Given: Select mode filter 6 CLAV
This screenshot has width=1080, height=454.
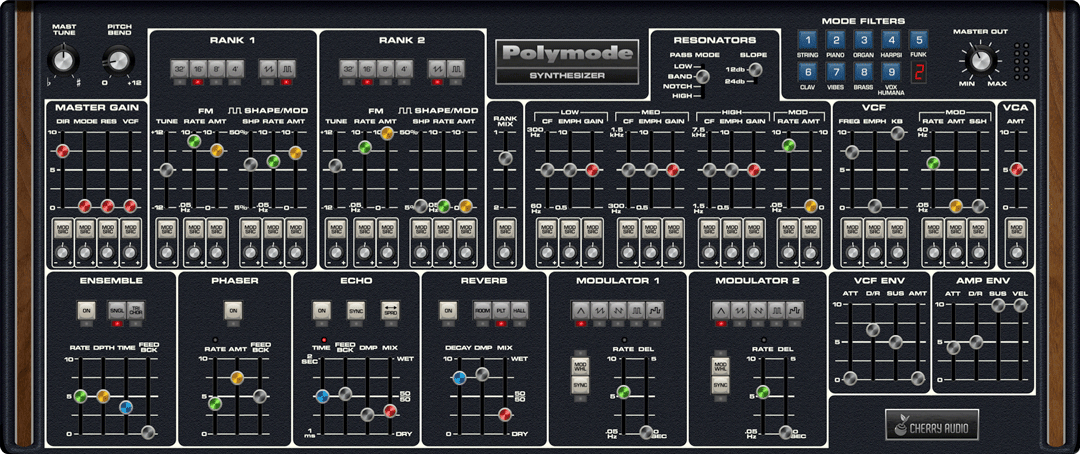Looking at the screenshot, I should point(808,71).
